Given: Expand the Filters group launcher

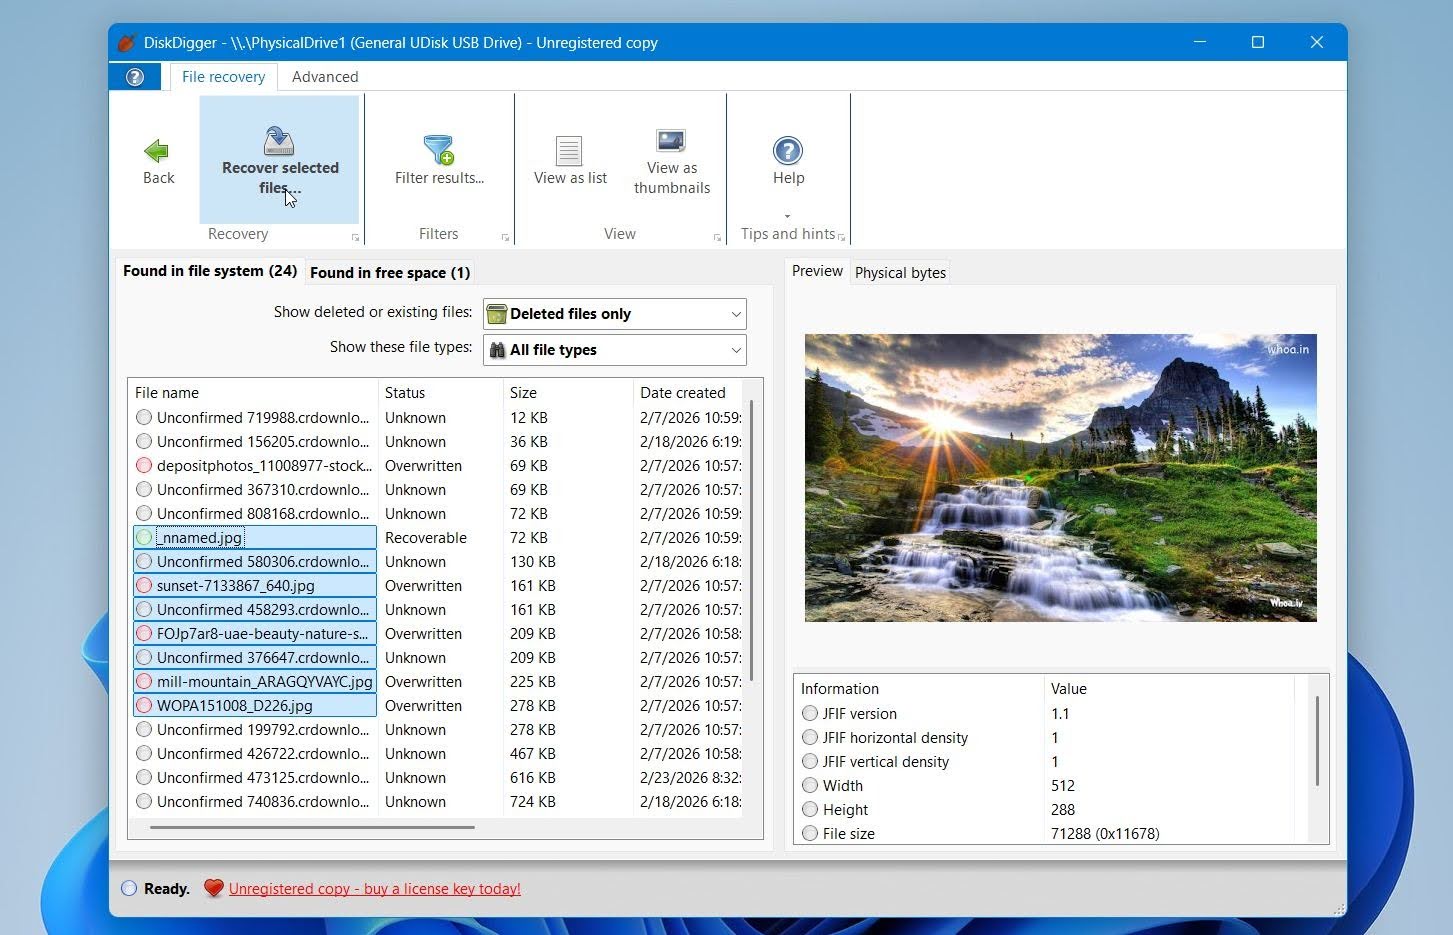Looking at the screenshot, I should [x=505, y=238].
